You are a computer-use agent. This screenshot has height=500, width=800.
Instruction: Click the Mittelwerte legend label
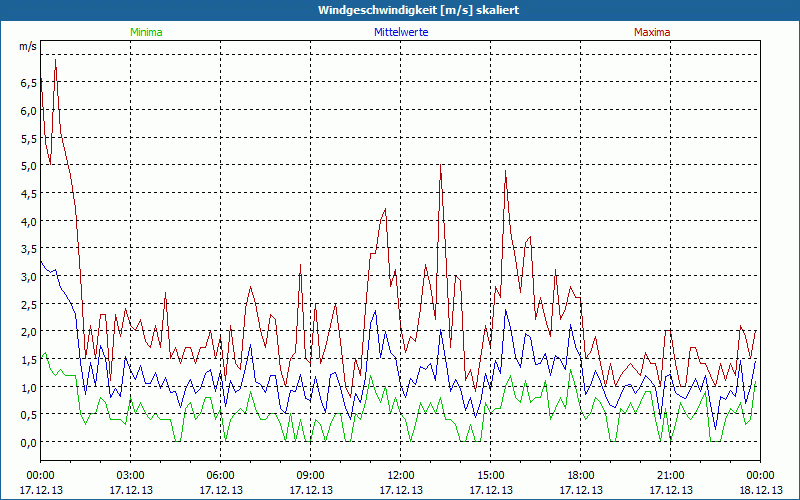(401, 32)
